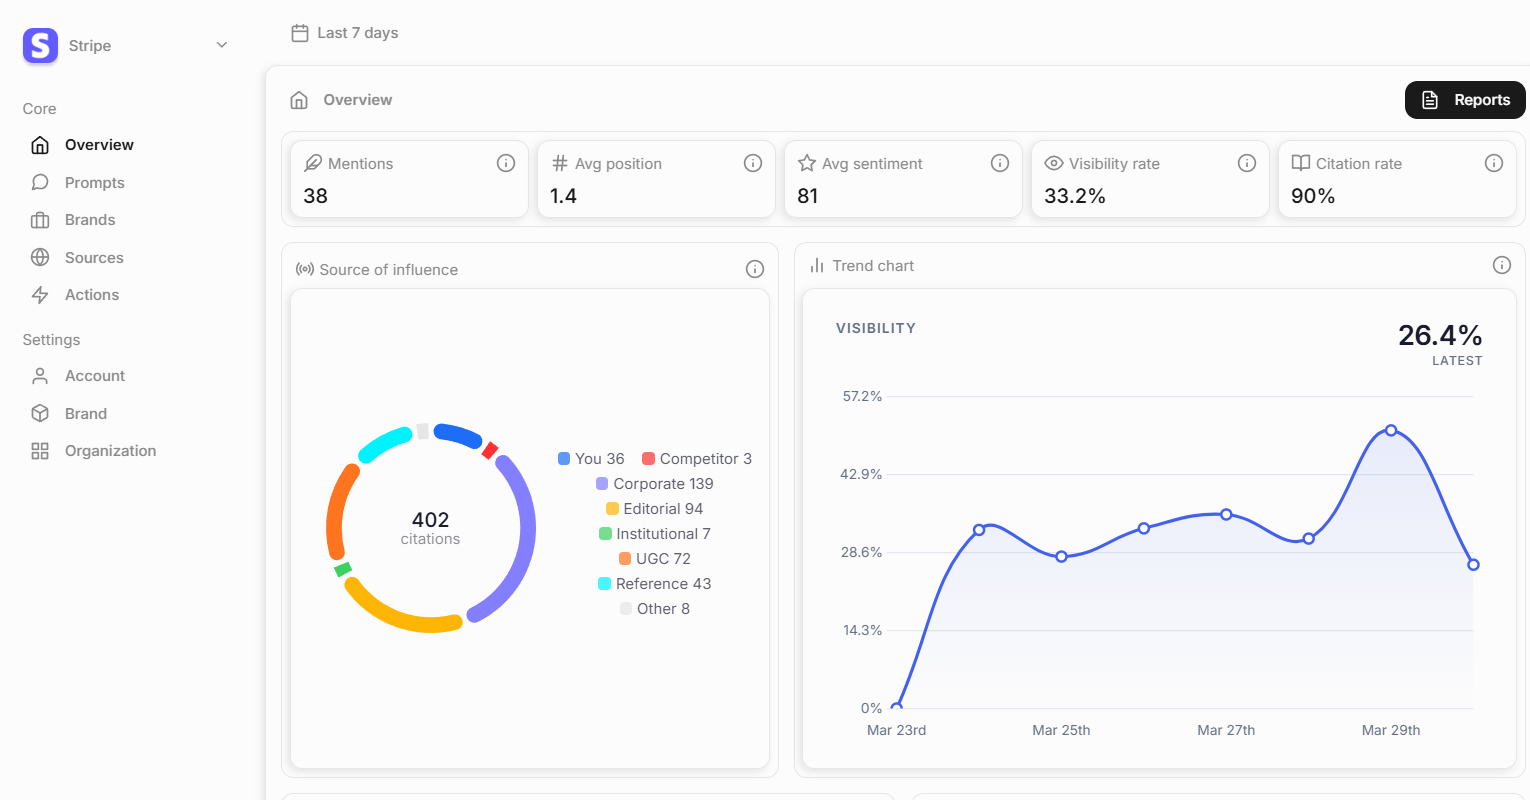
Task: Click the Avg sentiment info disclosure
Action: tap(1000, 162)
